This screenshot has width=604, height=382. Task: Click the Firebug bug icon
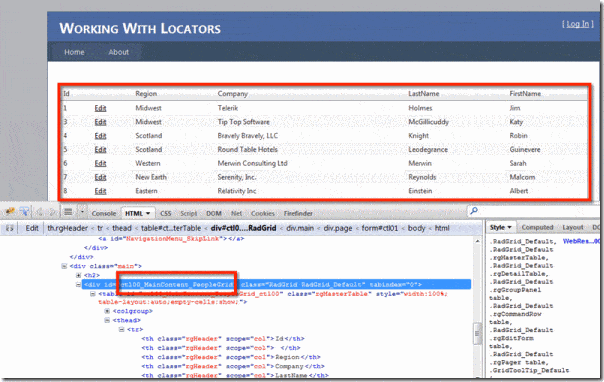(10, 211)
